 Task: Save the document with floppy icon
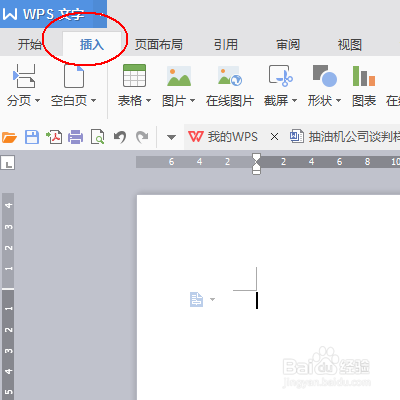(32, 137)
